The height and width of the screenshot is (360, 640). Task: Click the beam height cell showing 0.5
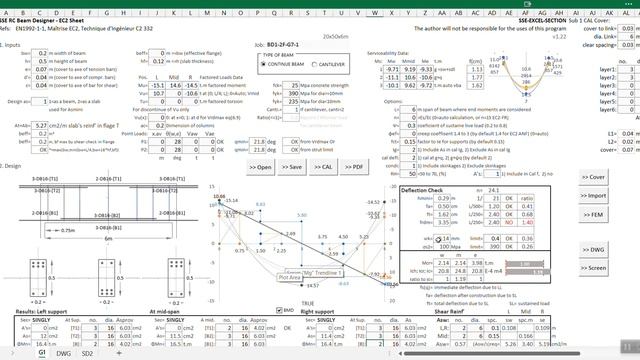pos(40,61)
